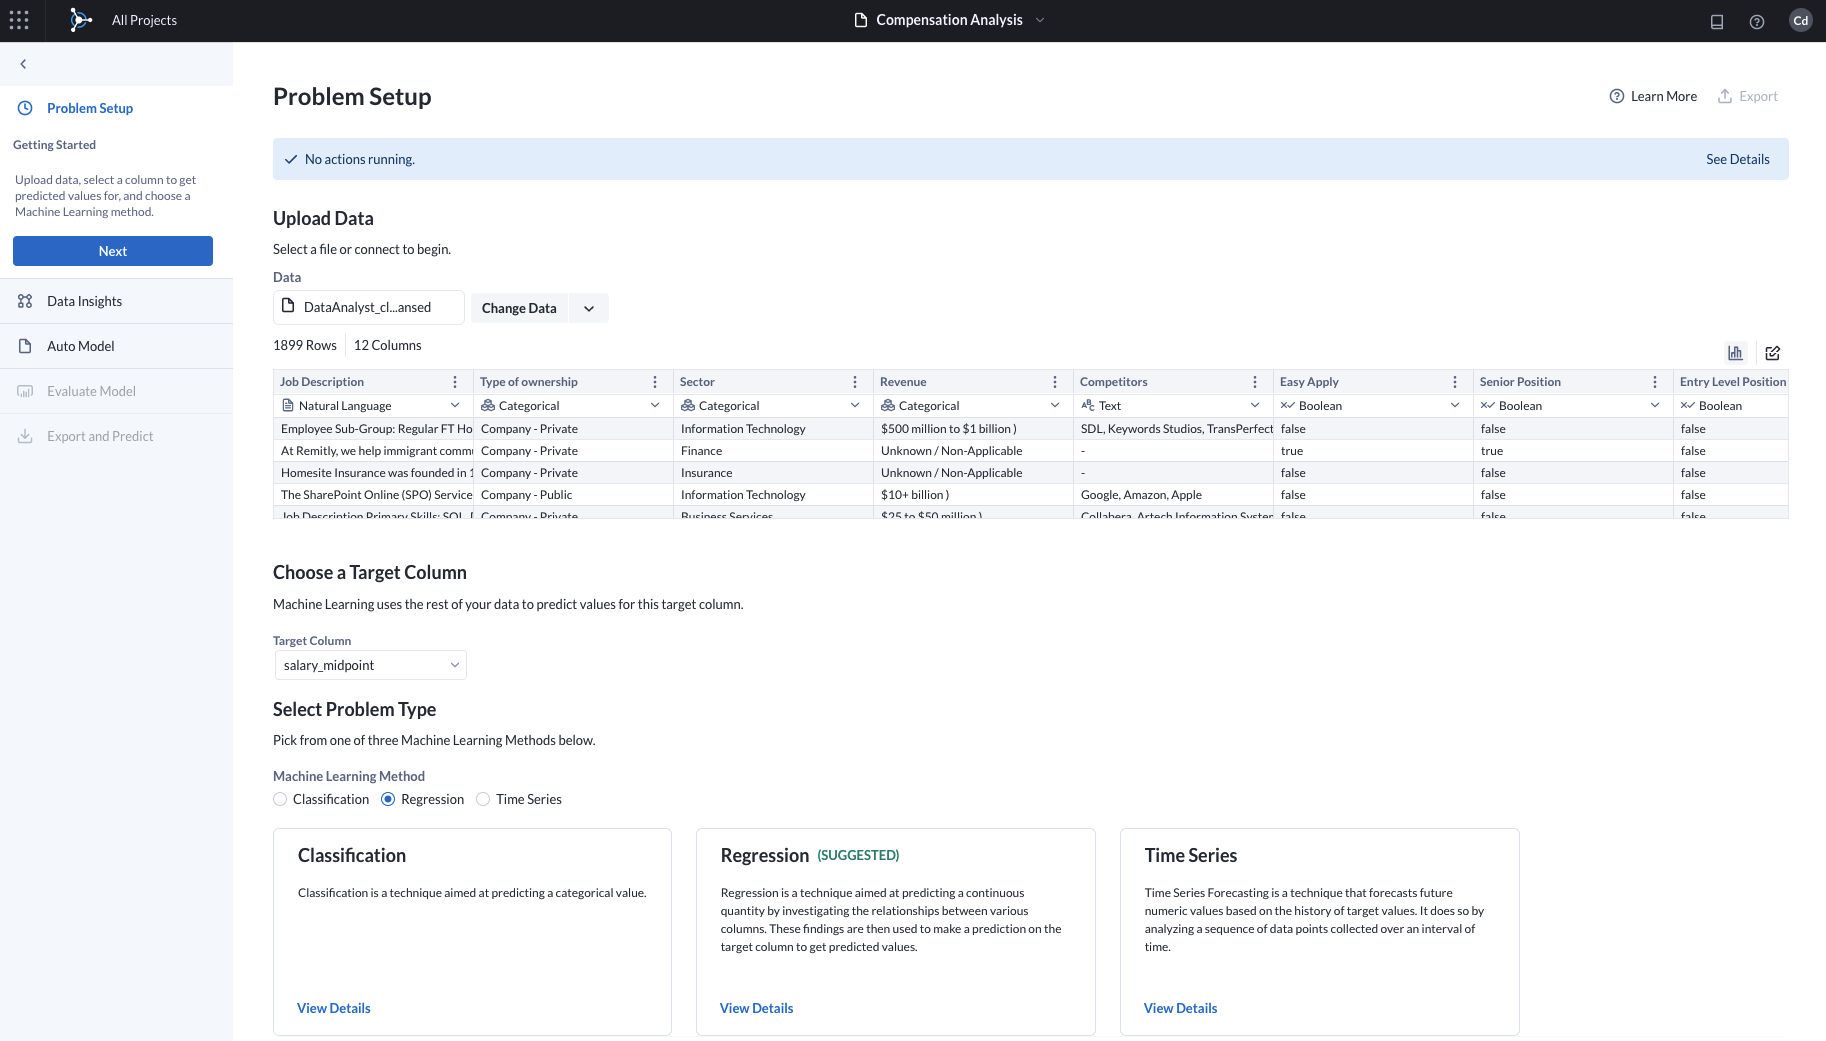Expand the Change Data dropdown arrow

pos(589,308)
